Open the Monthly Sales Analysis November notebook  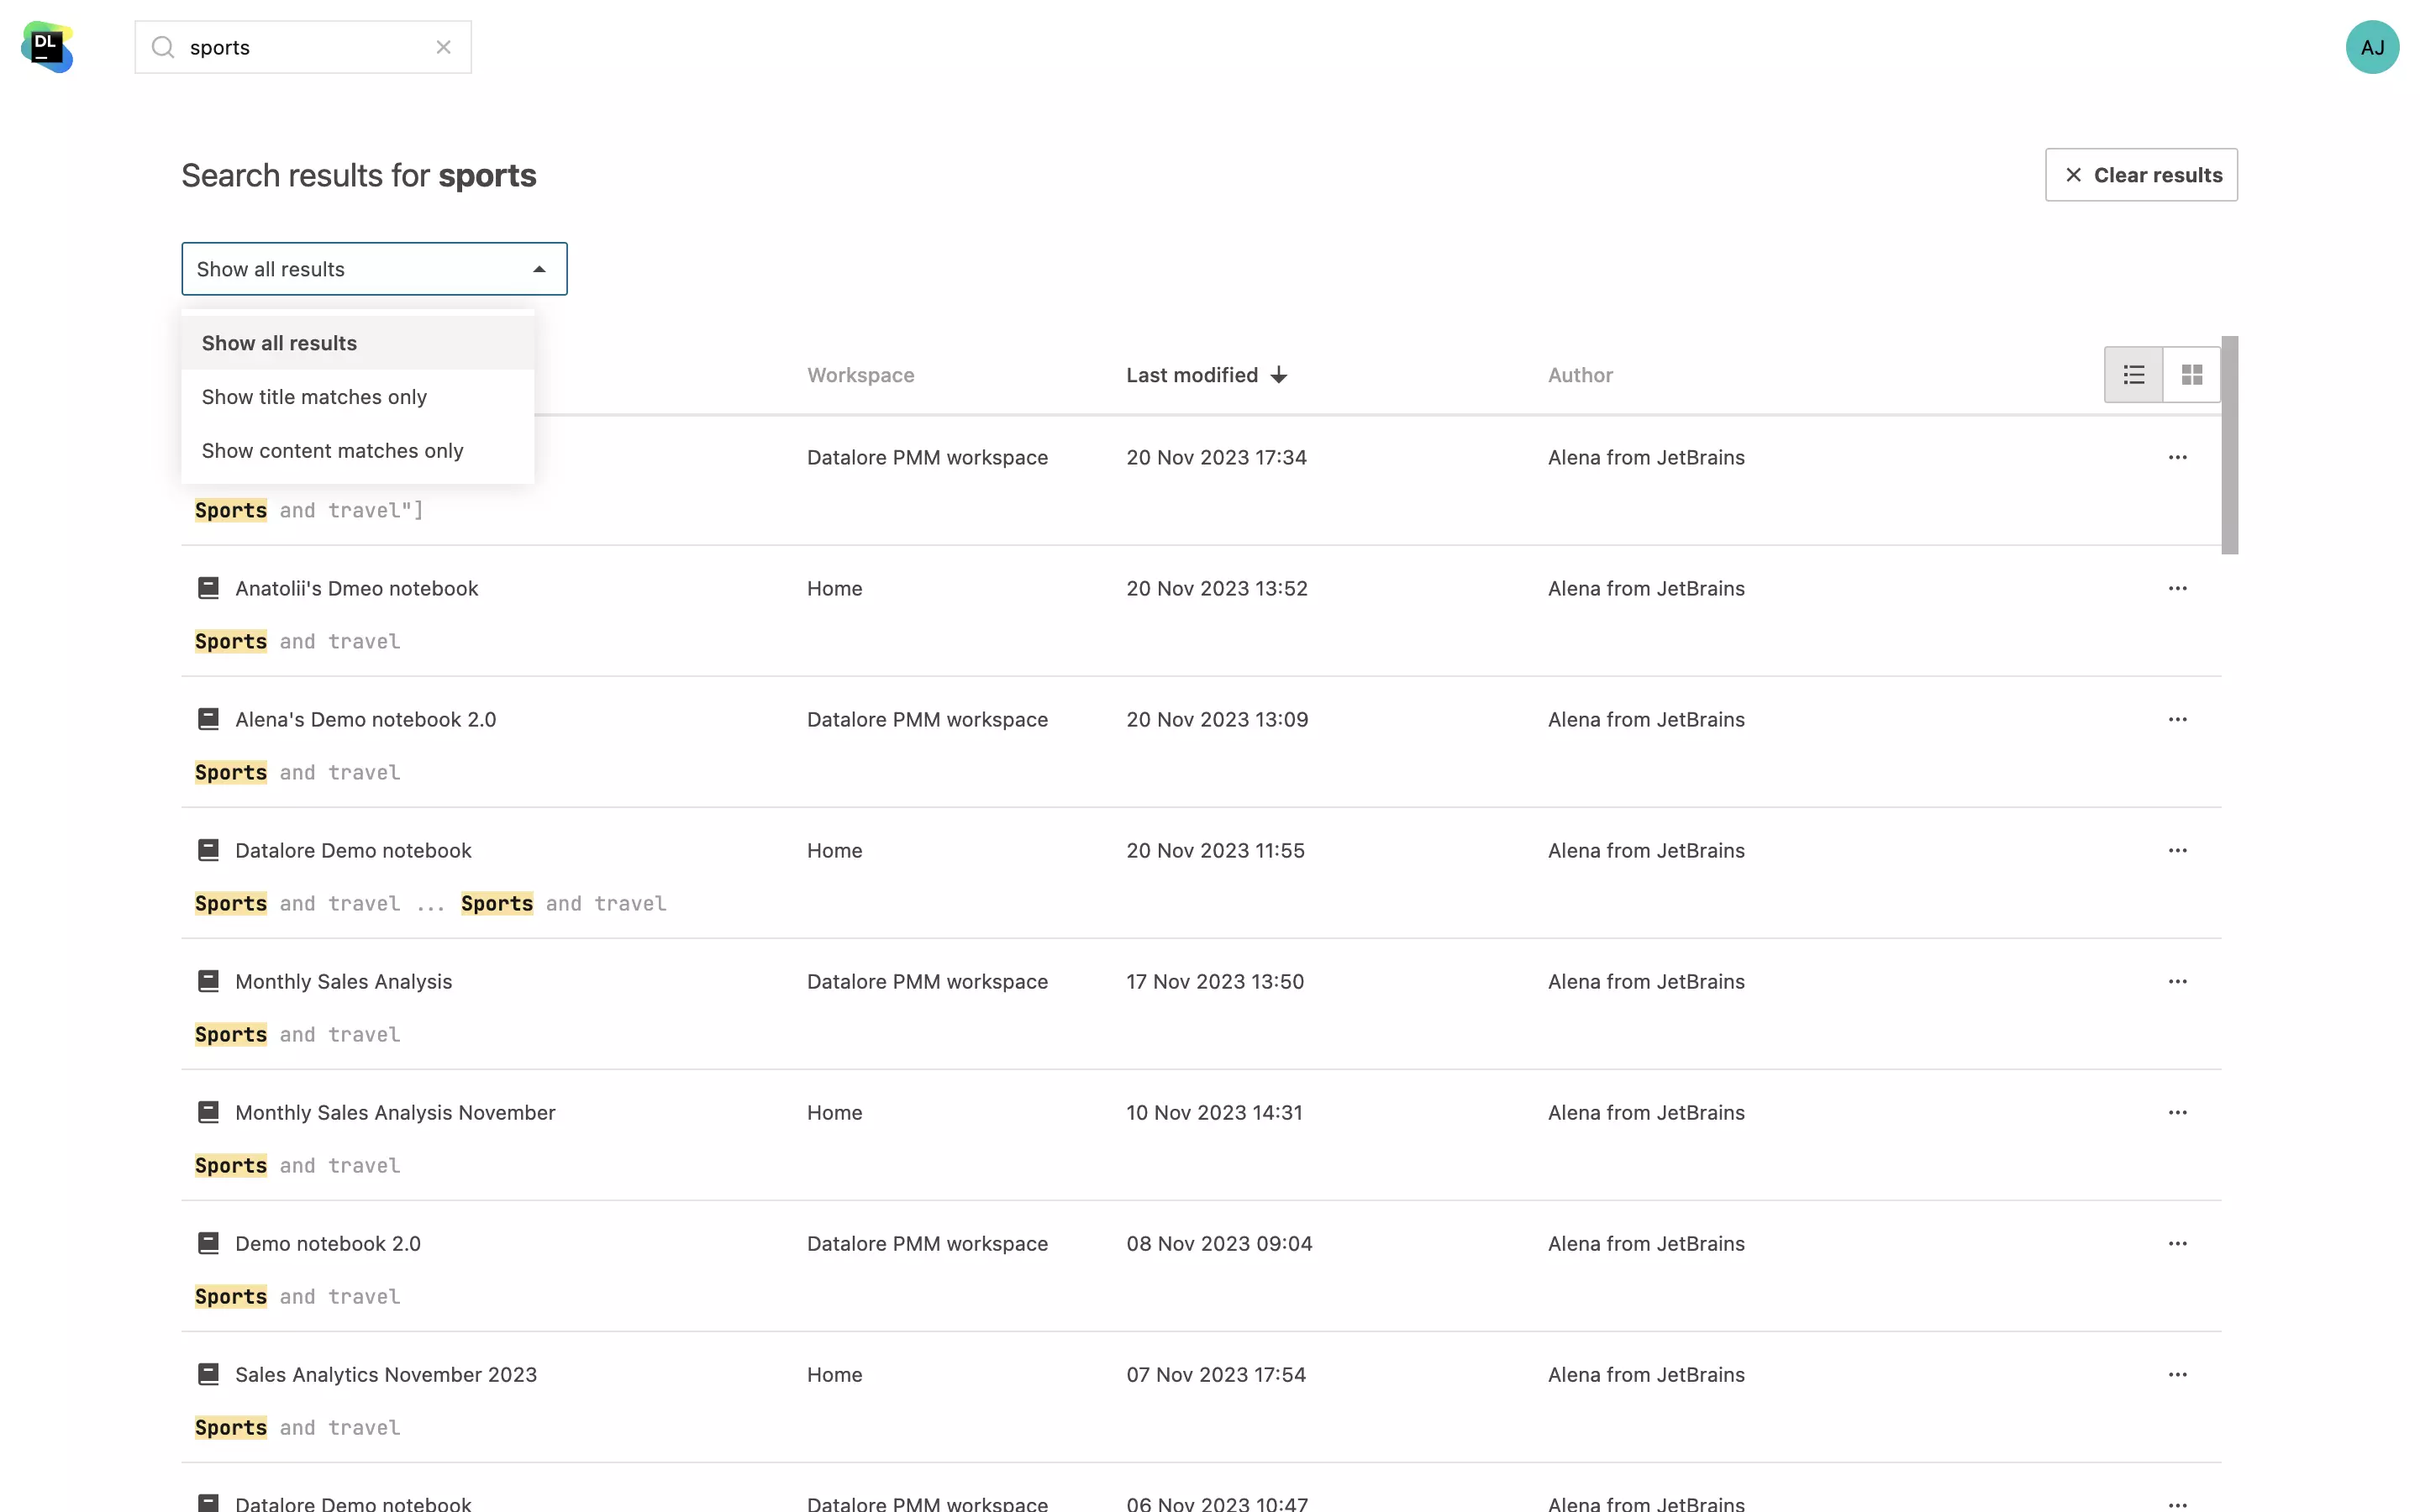coord(396,1111)
